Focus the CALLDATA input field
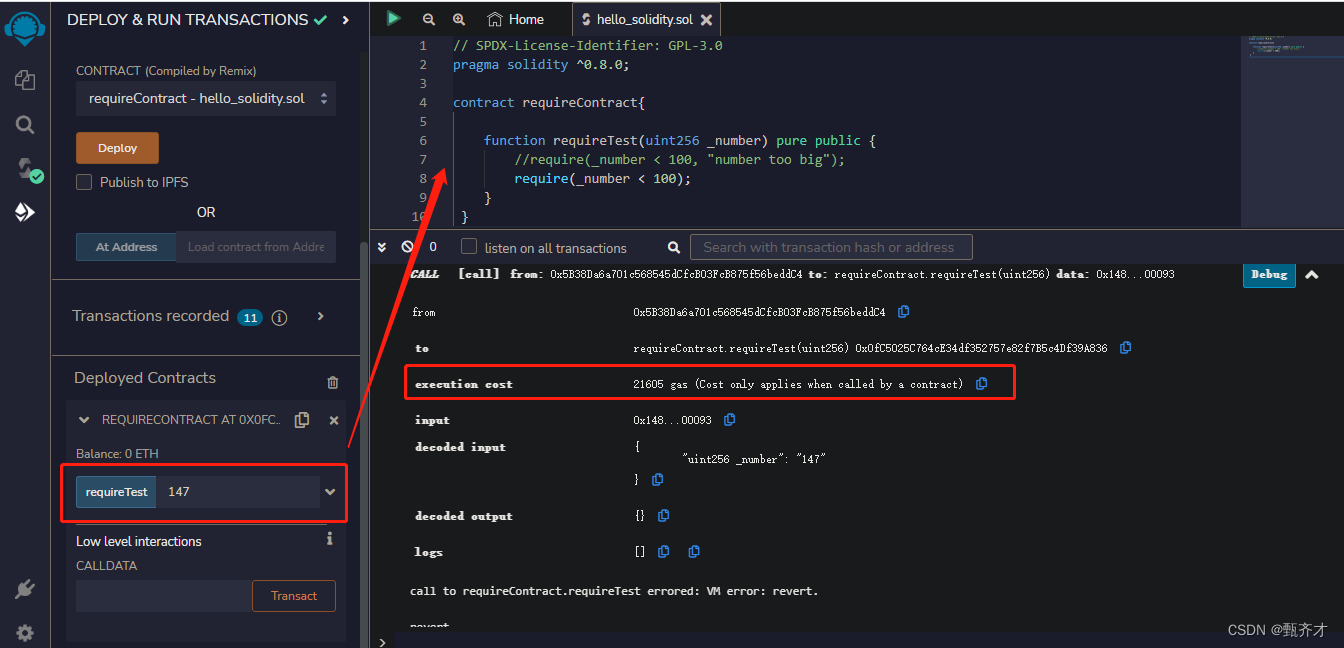 (x=164, y=596)
